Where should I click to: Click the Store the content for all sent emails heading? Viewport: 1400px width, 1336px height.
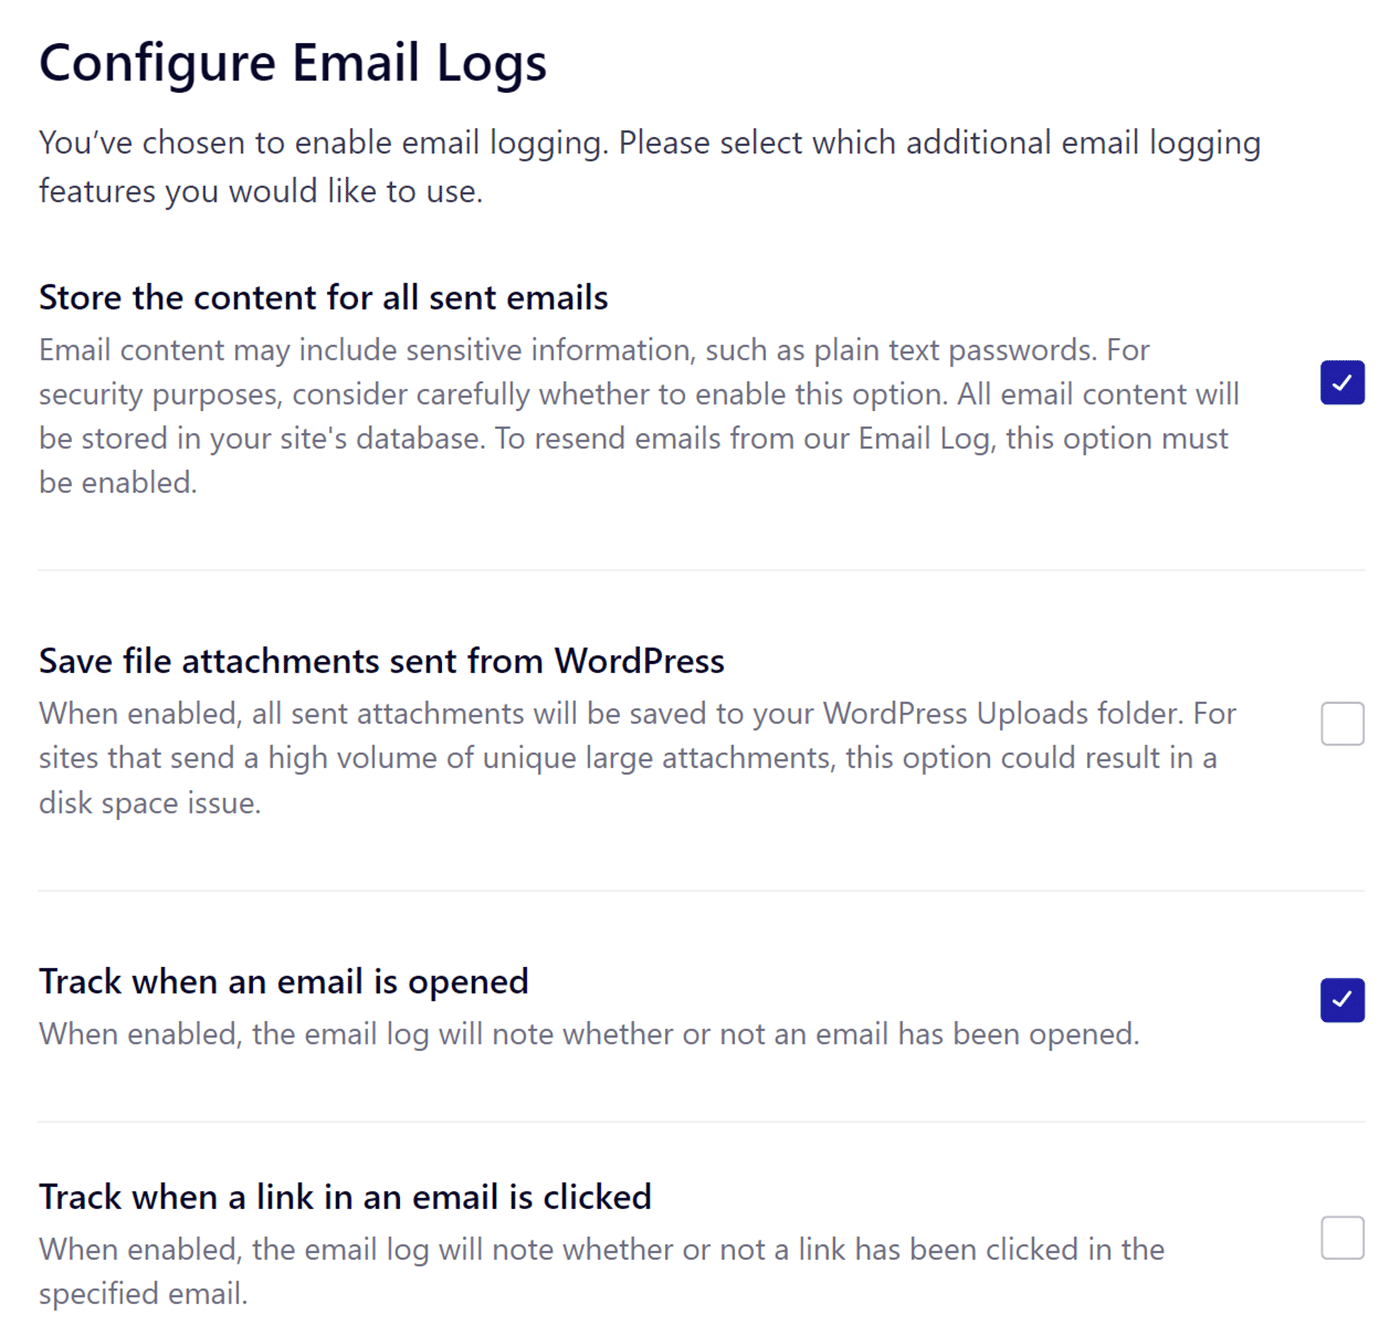pyautogui.click(x=323, y=298)
